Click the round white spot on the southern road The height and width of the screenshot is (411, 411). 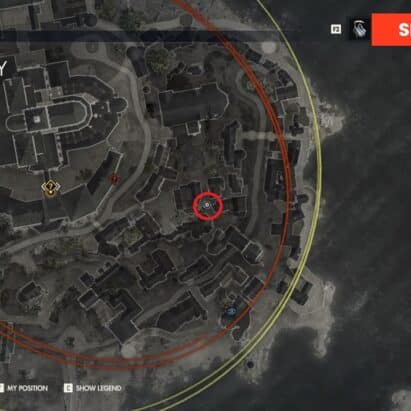point(128,350)
